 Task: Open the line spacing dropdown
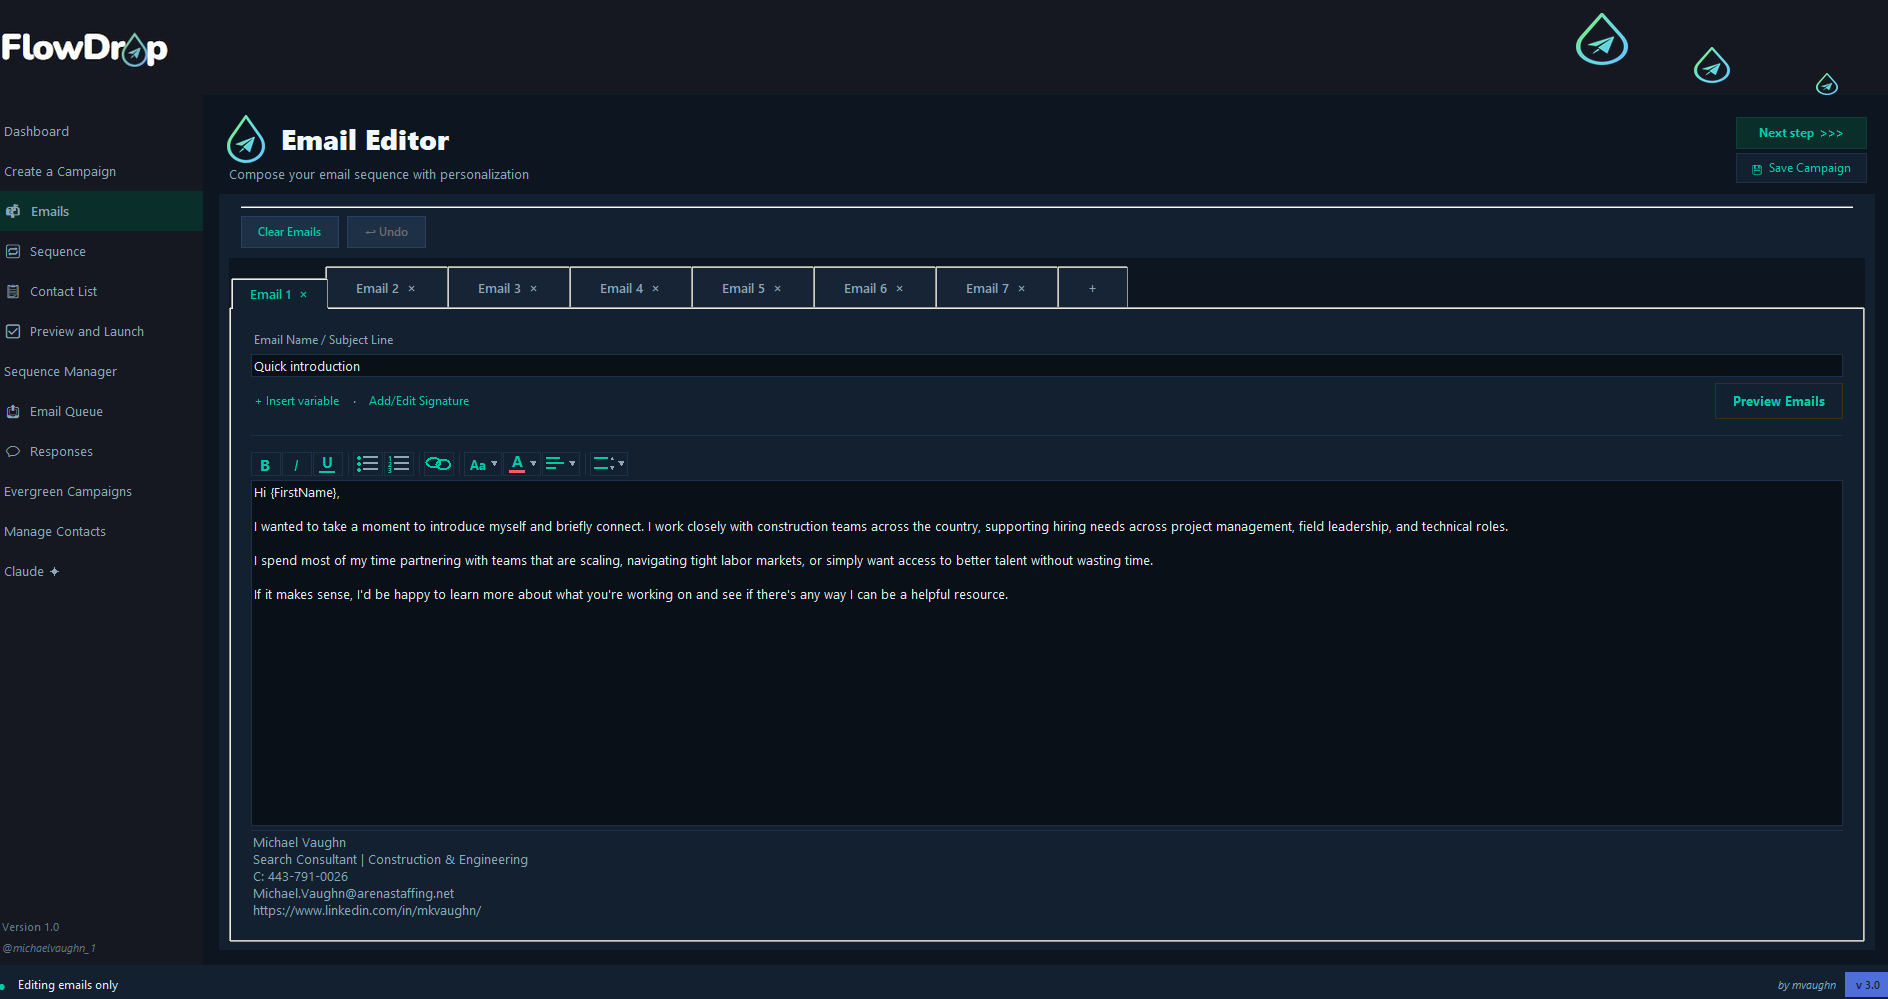[x=608, y=464]
